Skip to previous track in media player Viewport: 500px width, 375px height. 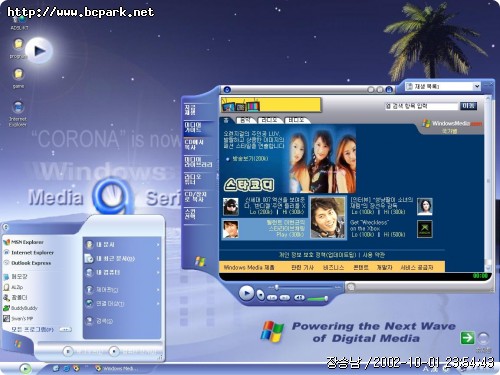tap(272, 298)
